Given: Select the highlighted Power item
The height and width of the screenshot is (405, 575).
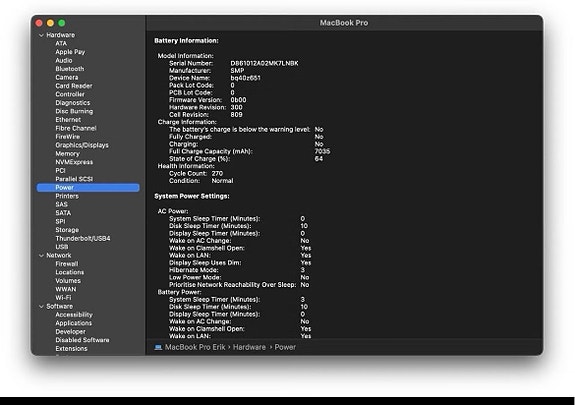Looking at the screenshot, I should tap(88, 187).
